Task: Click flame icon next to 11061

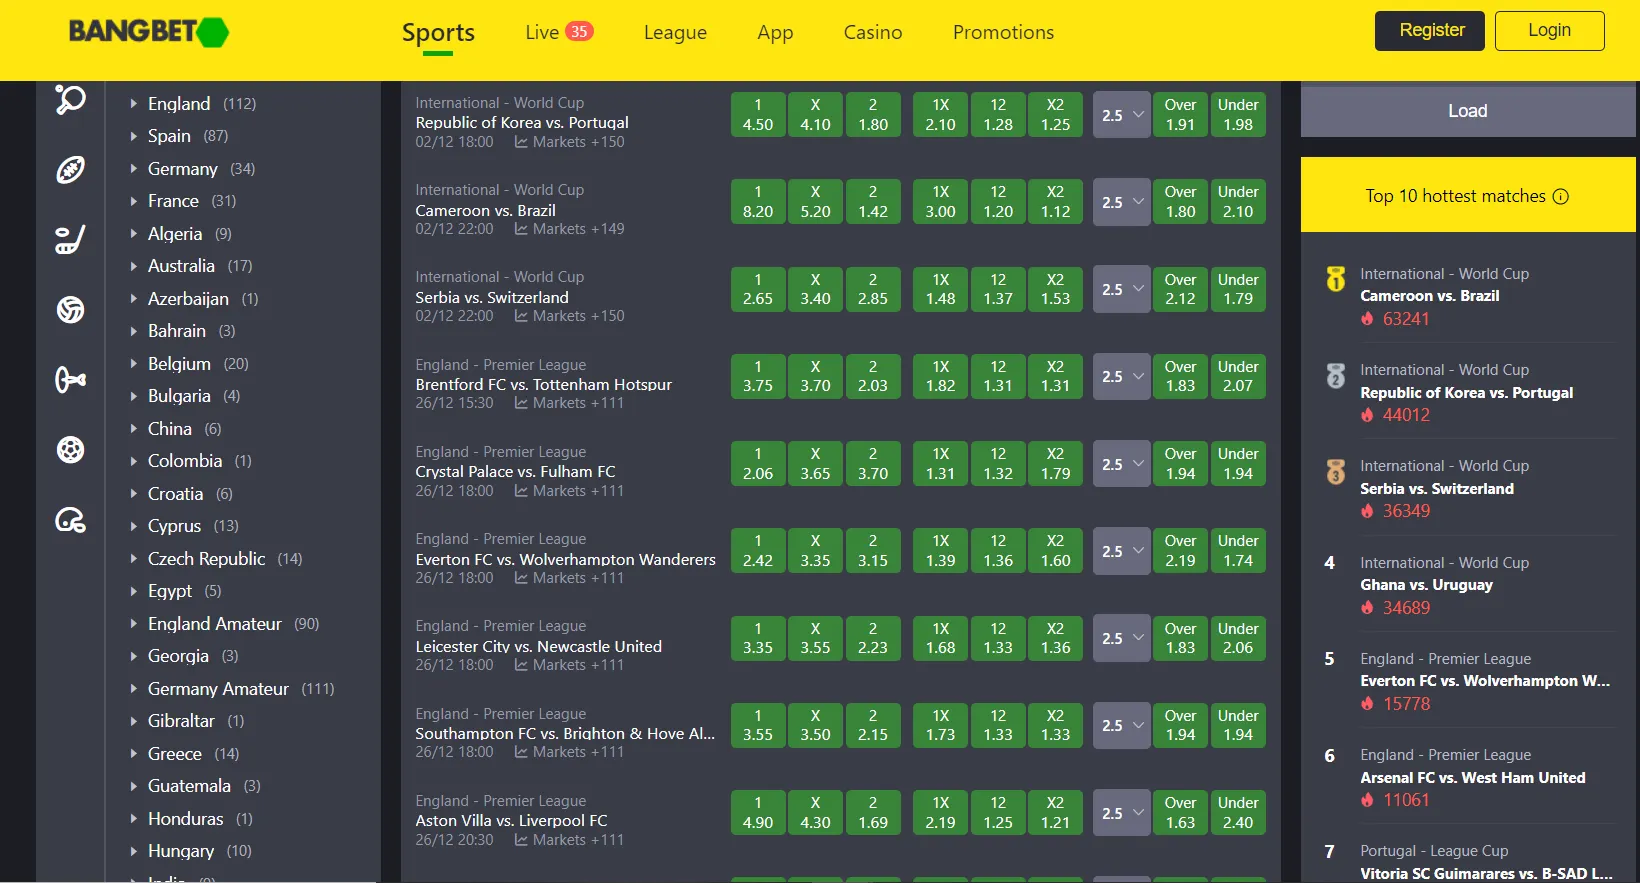Action: click(x=1367, y=800)
